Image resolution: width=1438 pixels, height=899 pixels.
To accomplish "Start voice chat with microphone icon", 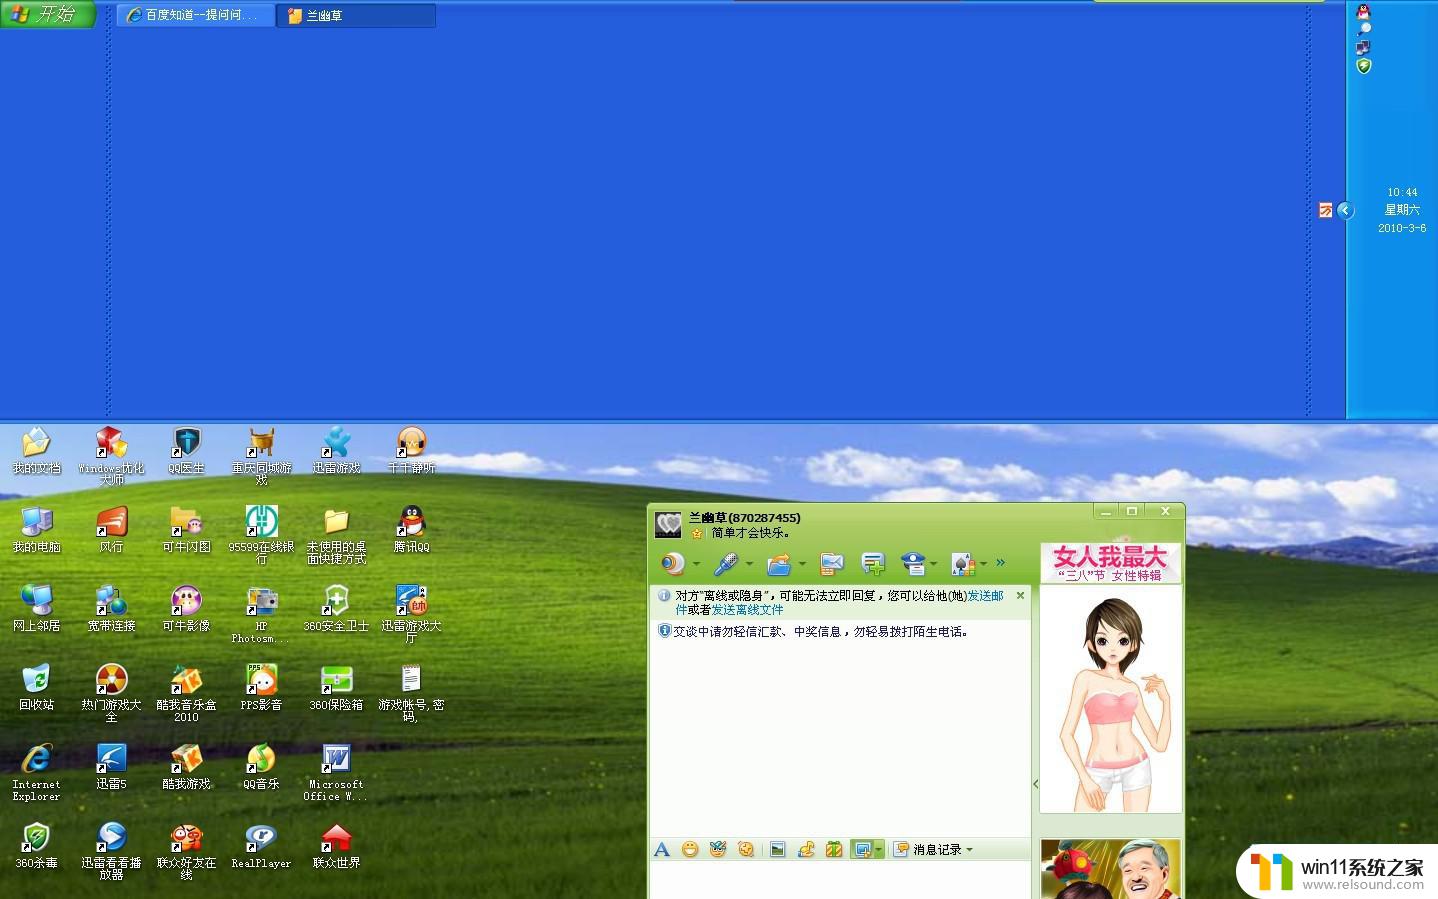I will tap(726, 564).
